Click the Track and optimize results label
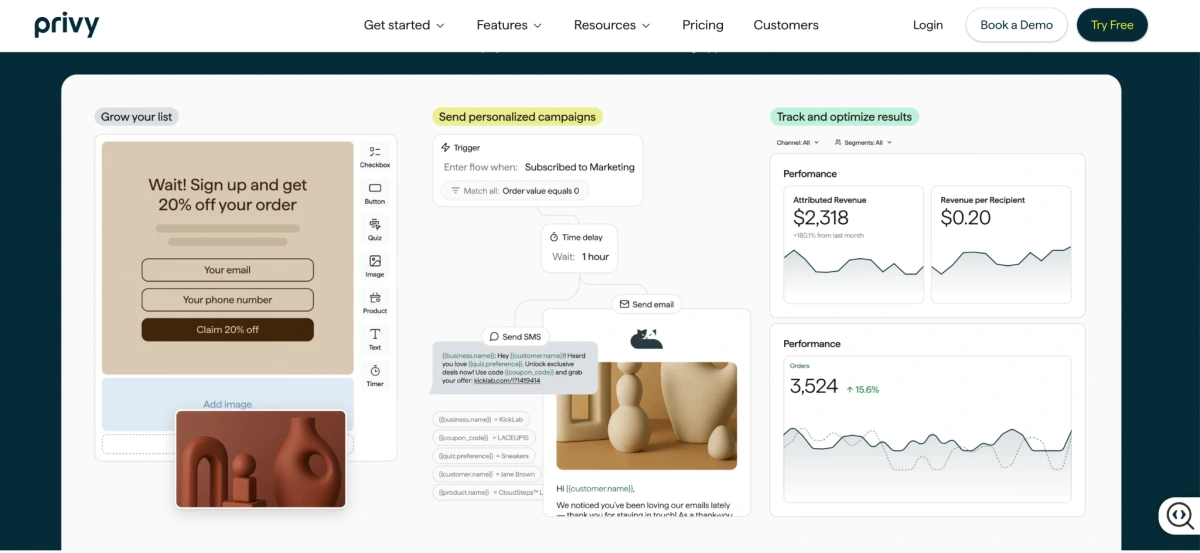 [844, 117]
